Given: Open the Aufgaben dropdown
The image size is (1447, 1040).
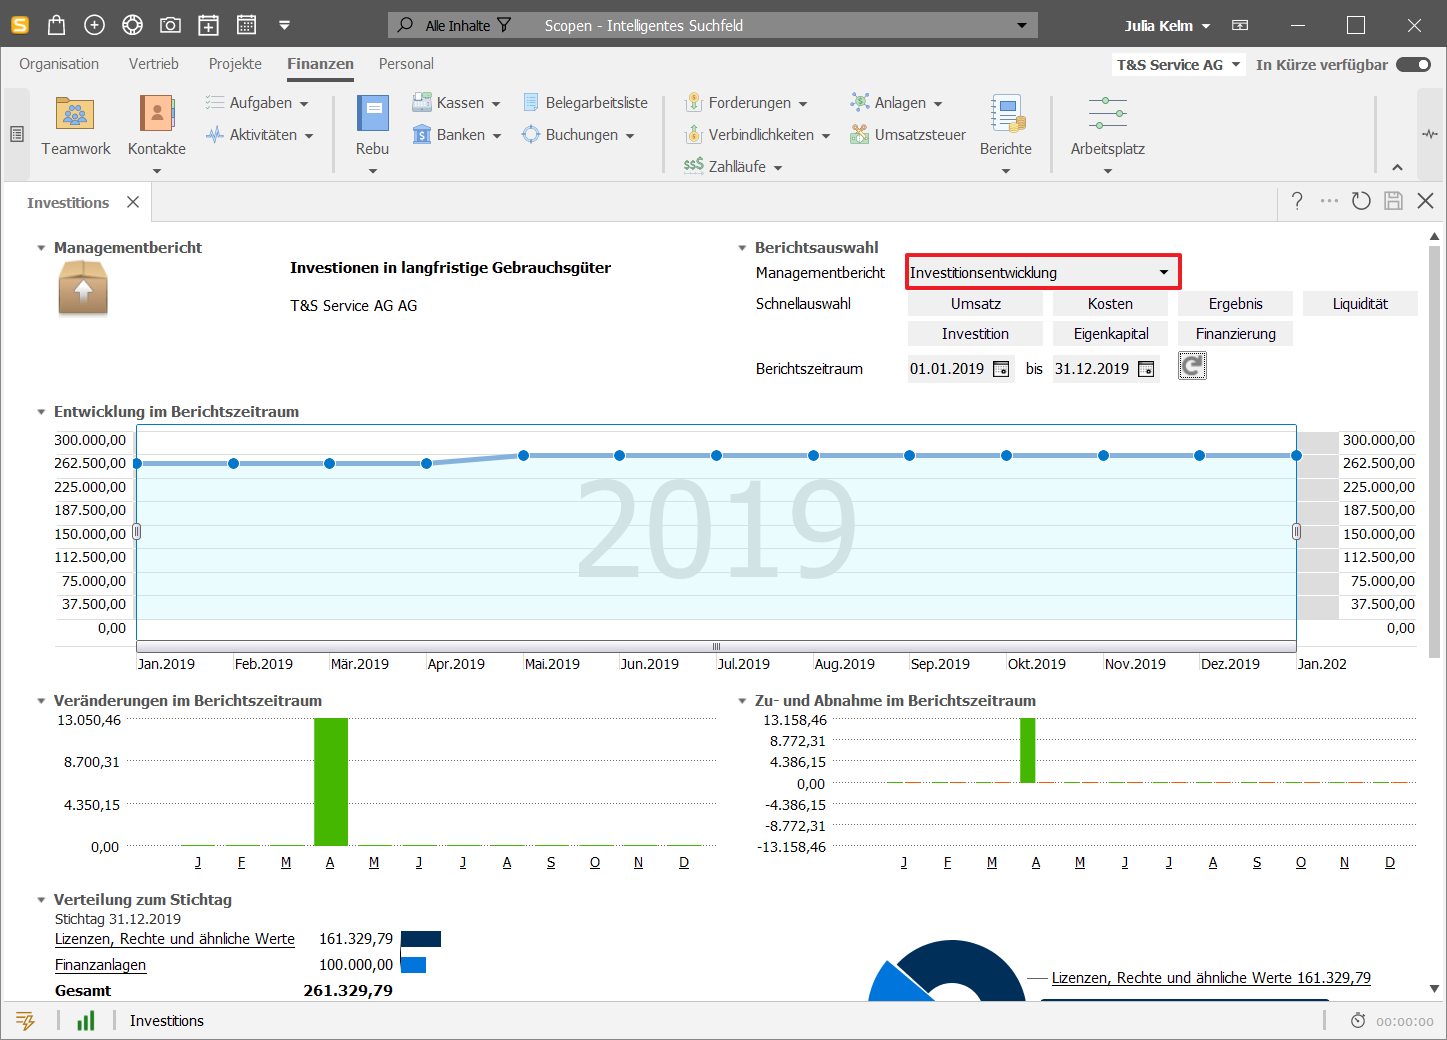Looking at the screenshot, I should pyautogui.click(x=258, y=103).
